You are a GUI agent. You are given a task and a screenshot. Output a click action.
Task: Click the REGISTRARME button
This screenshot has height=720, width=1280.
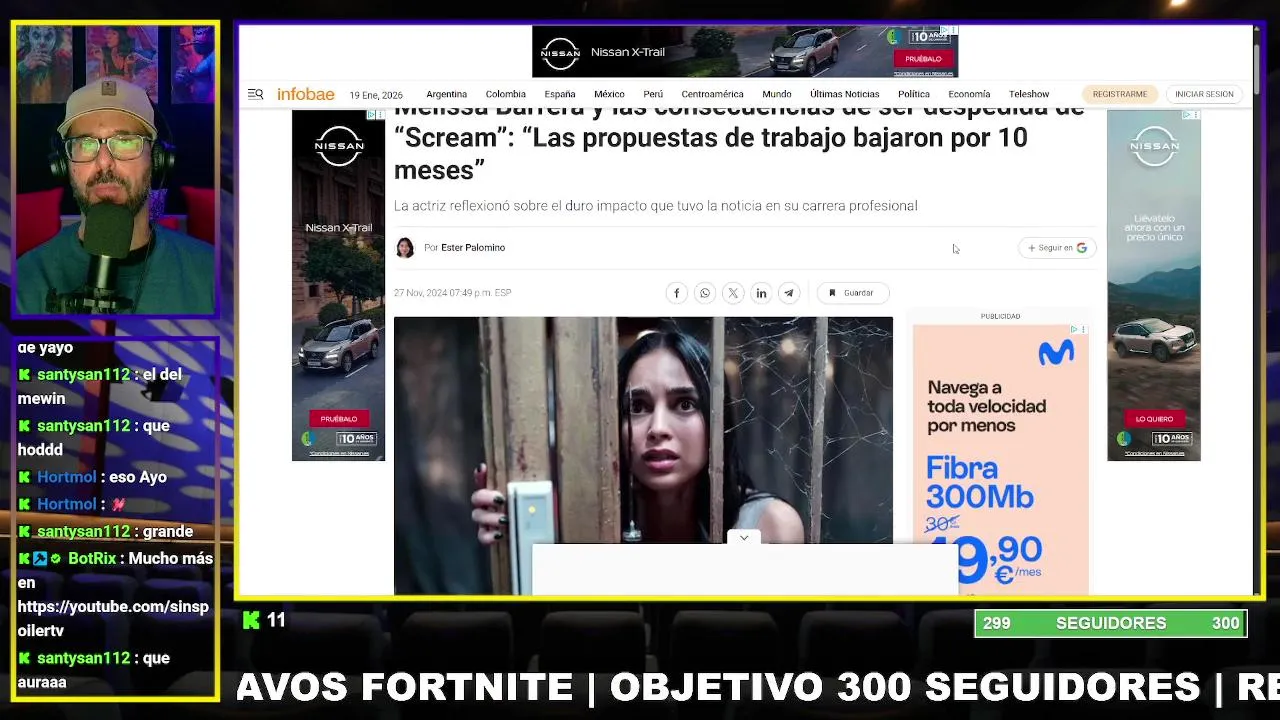1120,94
